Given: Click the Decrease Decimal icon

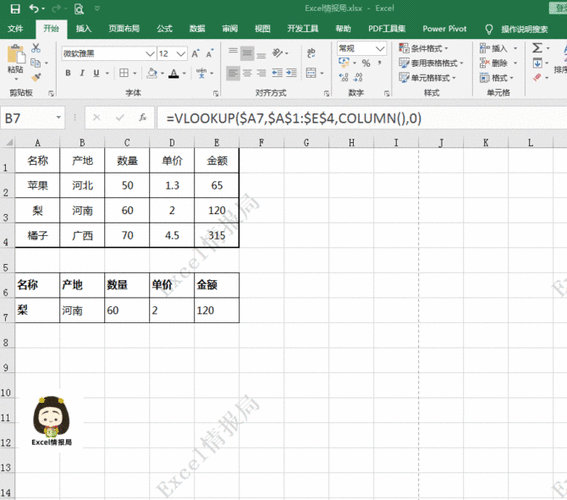Looking at the screenshot, I should (x=358, y=77).
